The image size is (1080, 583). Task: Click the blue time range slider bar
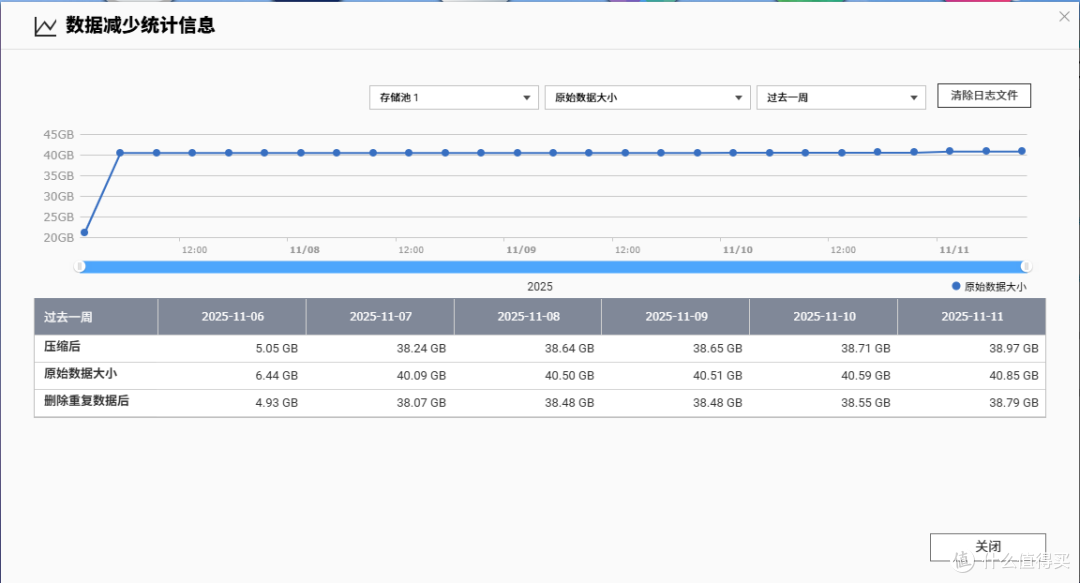[553, 266]
